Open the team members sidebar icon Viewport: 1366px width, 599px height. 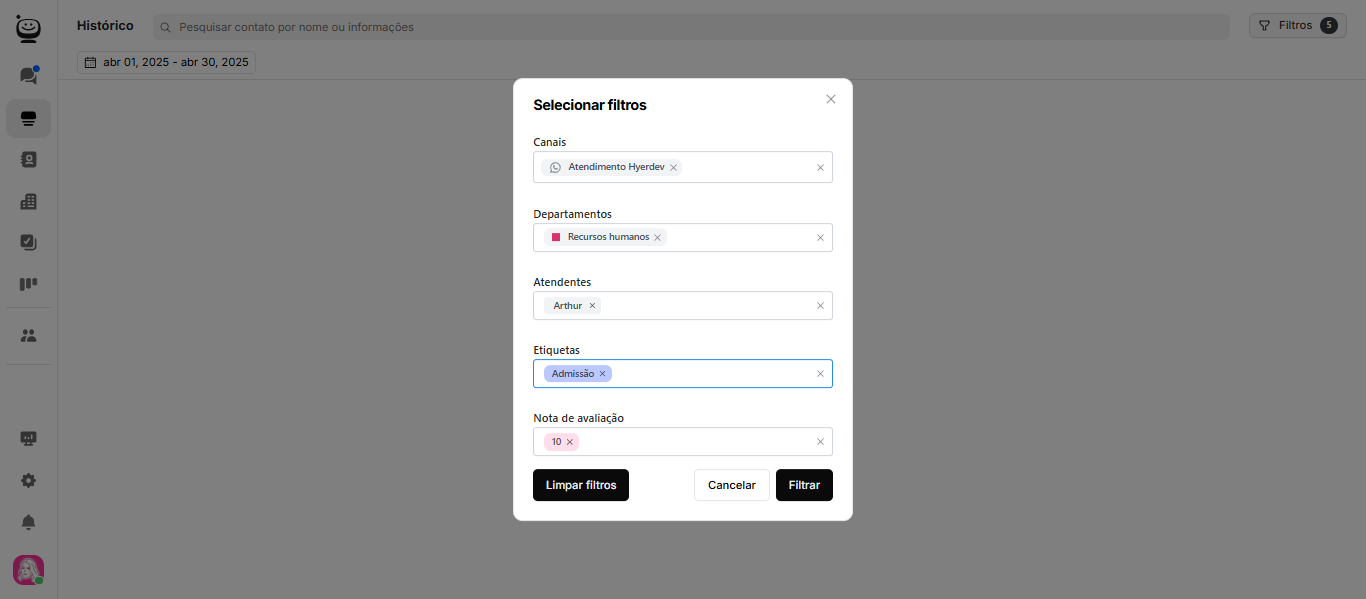point(28,336)
